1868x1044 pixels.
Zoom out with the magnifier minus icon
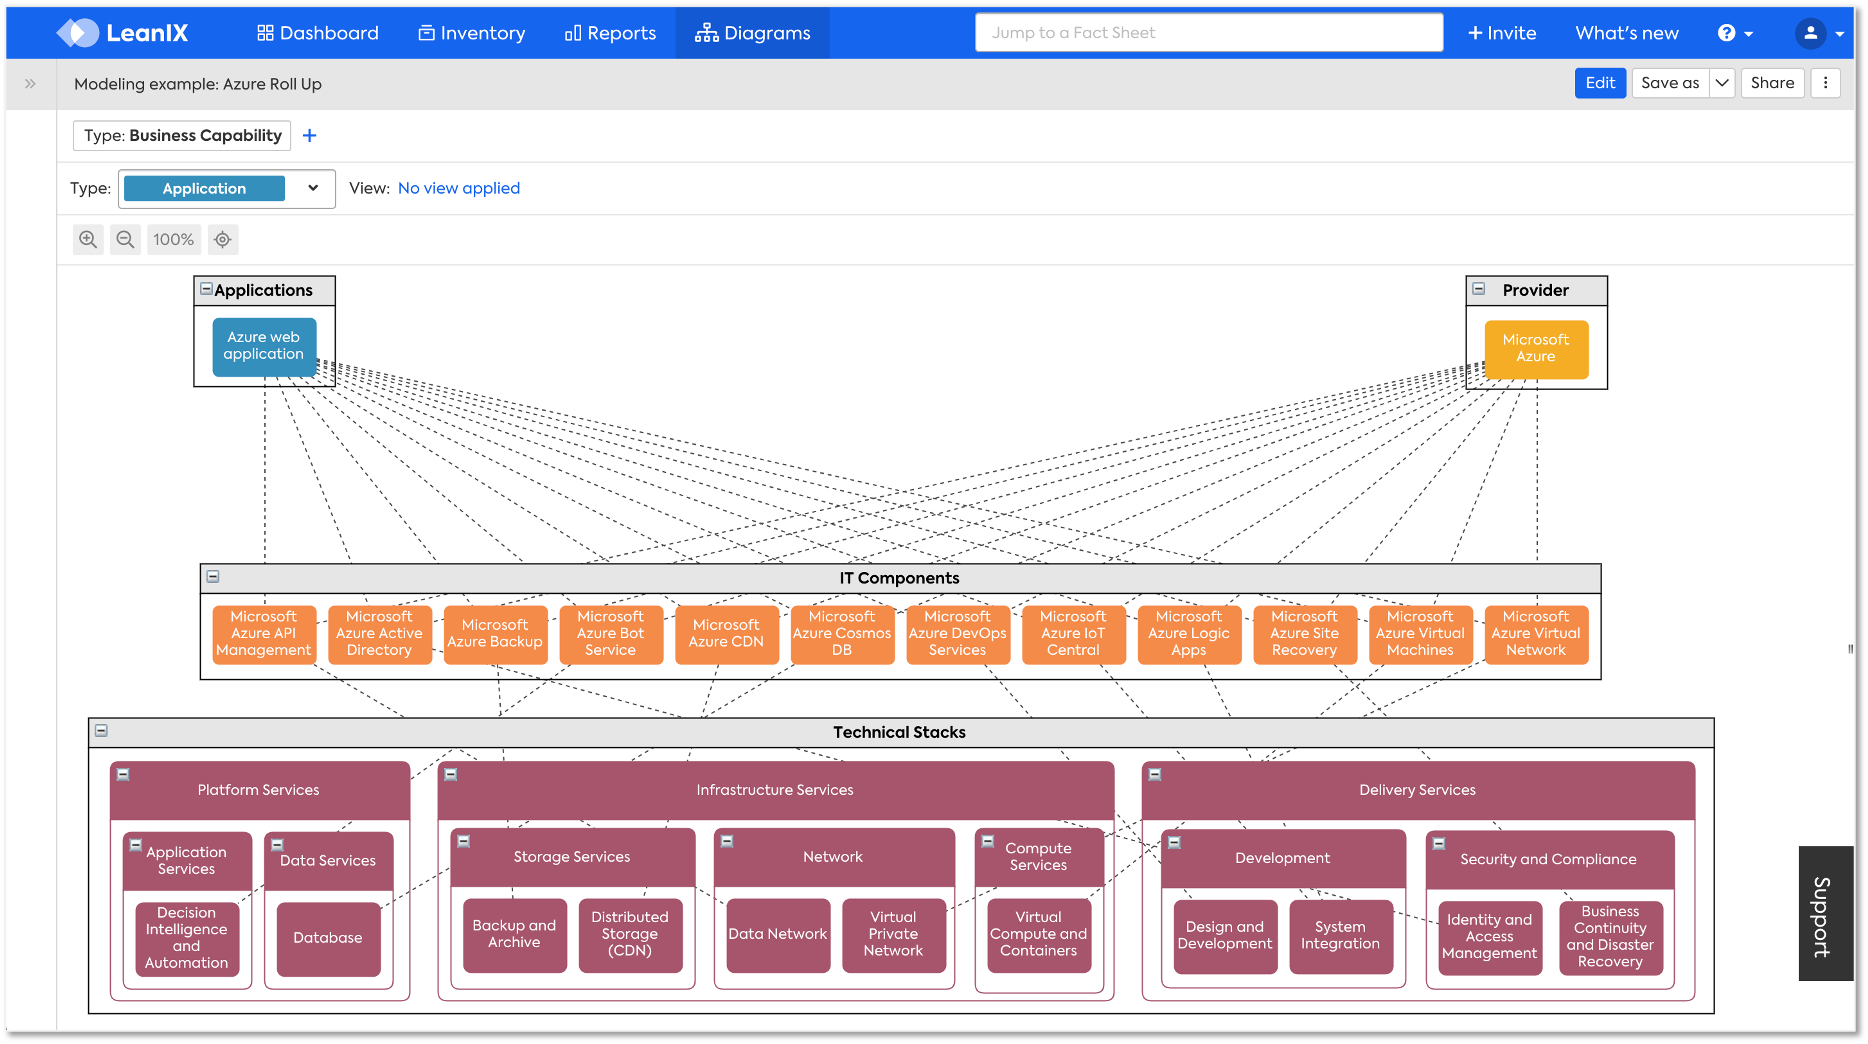(125, 239)
